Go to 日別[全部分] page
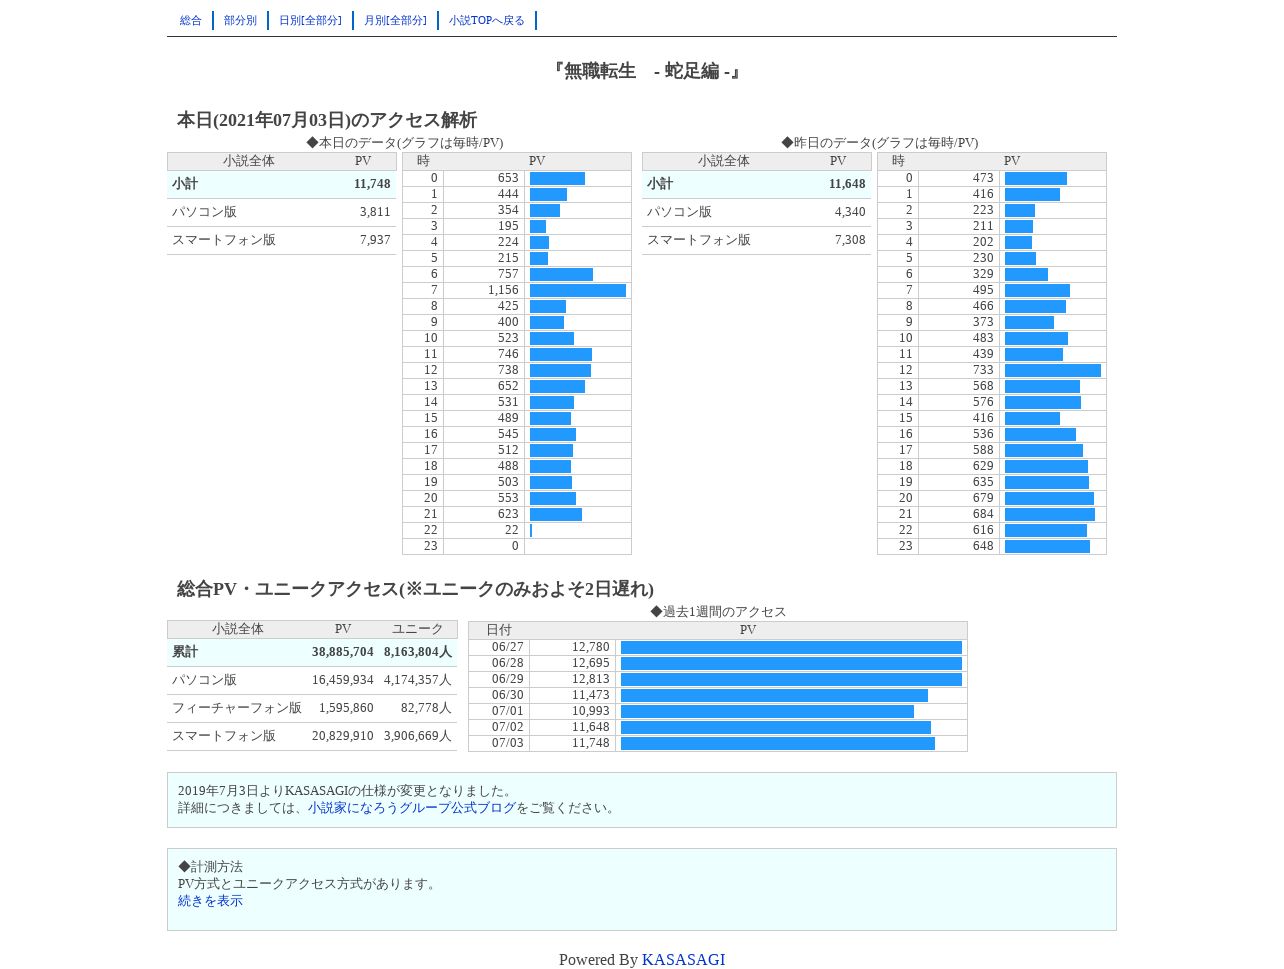The height and width of the screenshot is (969, 1284). click(x=310, y=20)
